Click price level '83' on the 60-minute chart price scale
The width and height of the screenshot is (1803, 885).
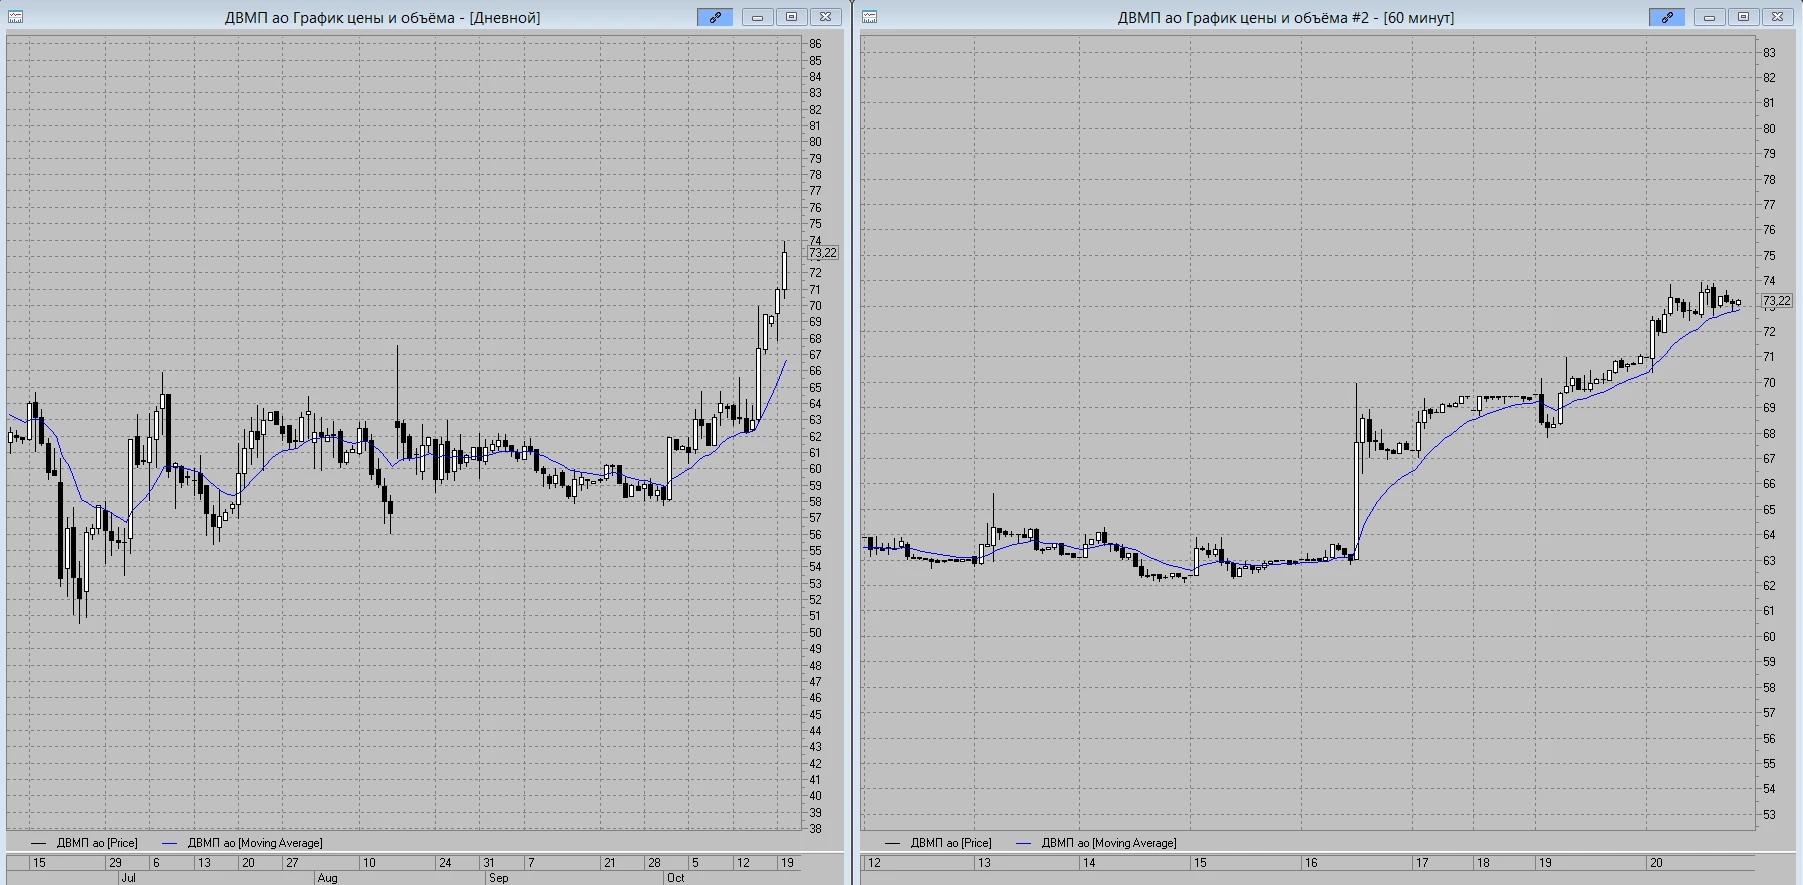[x=1769, y=53]
